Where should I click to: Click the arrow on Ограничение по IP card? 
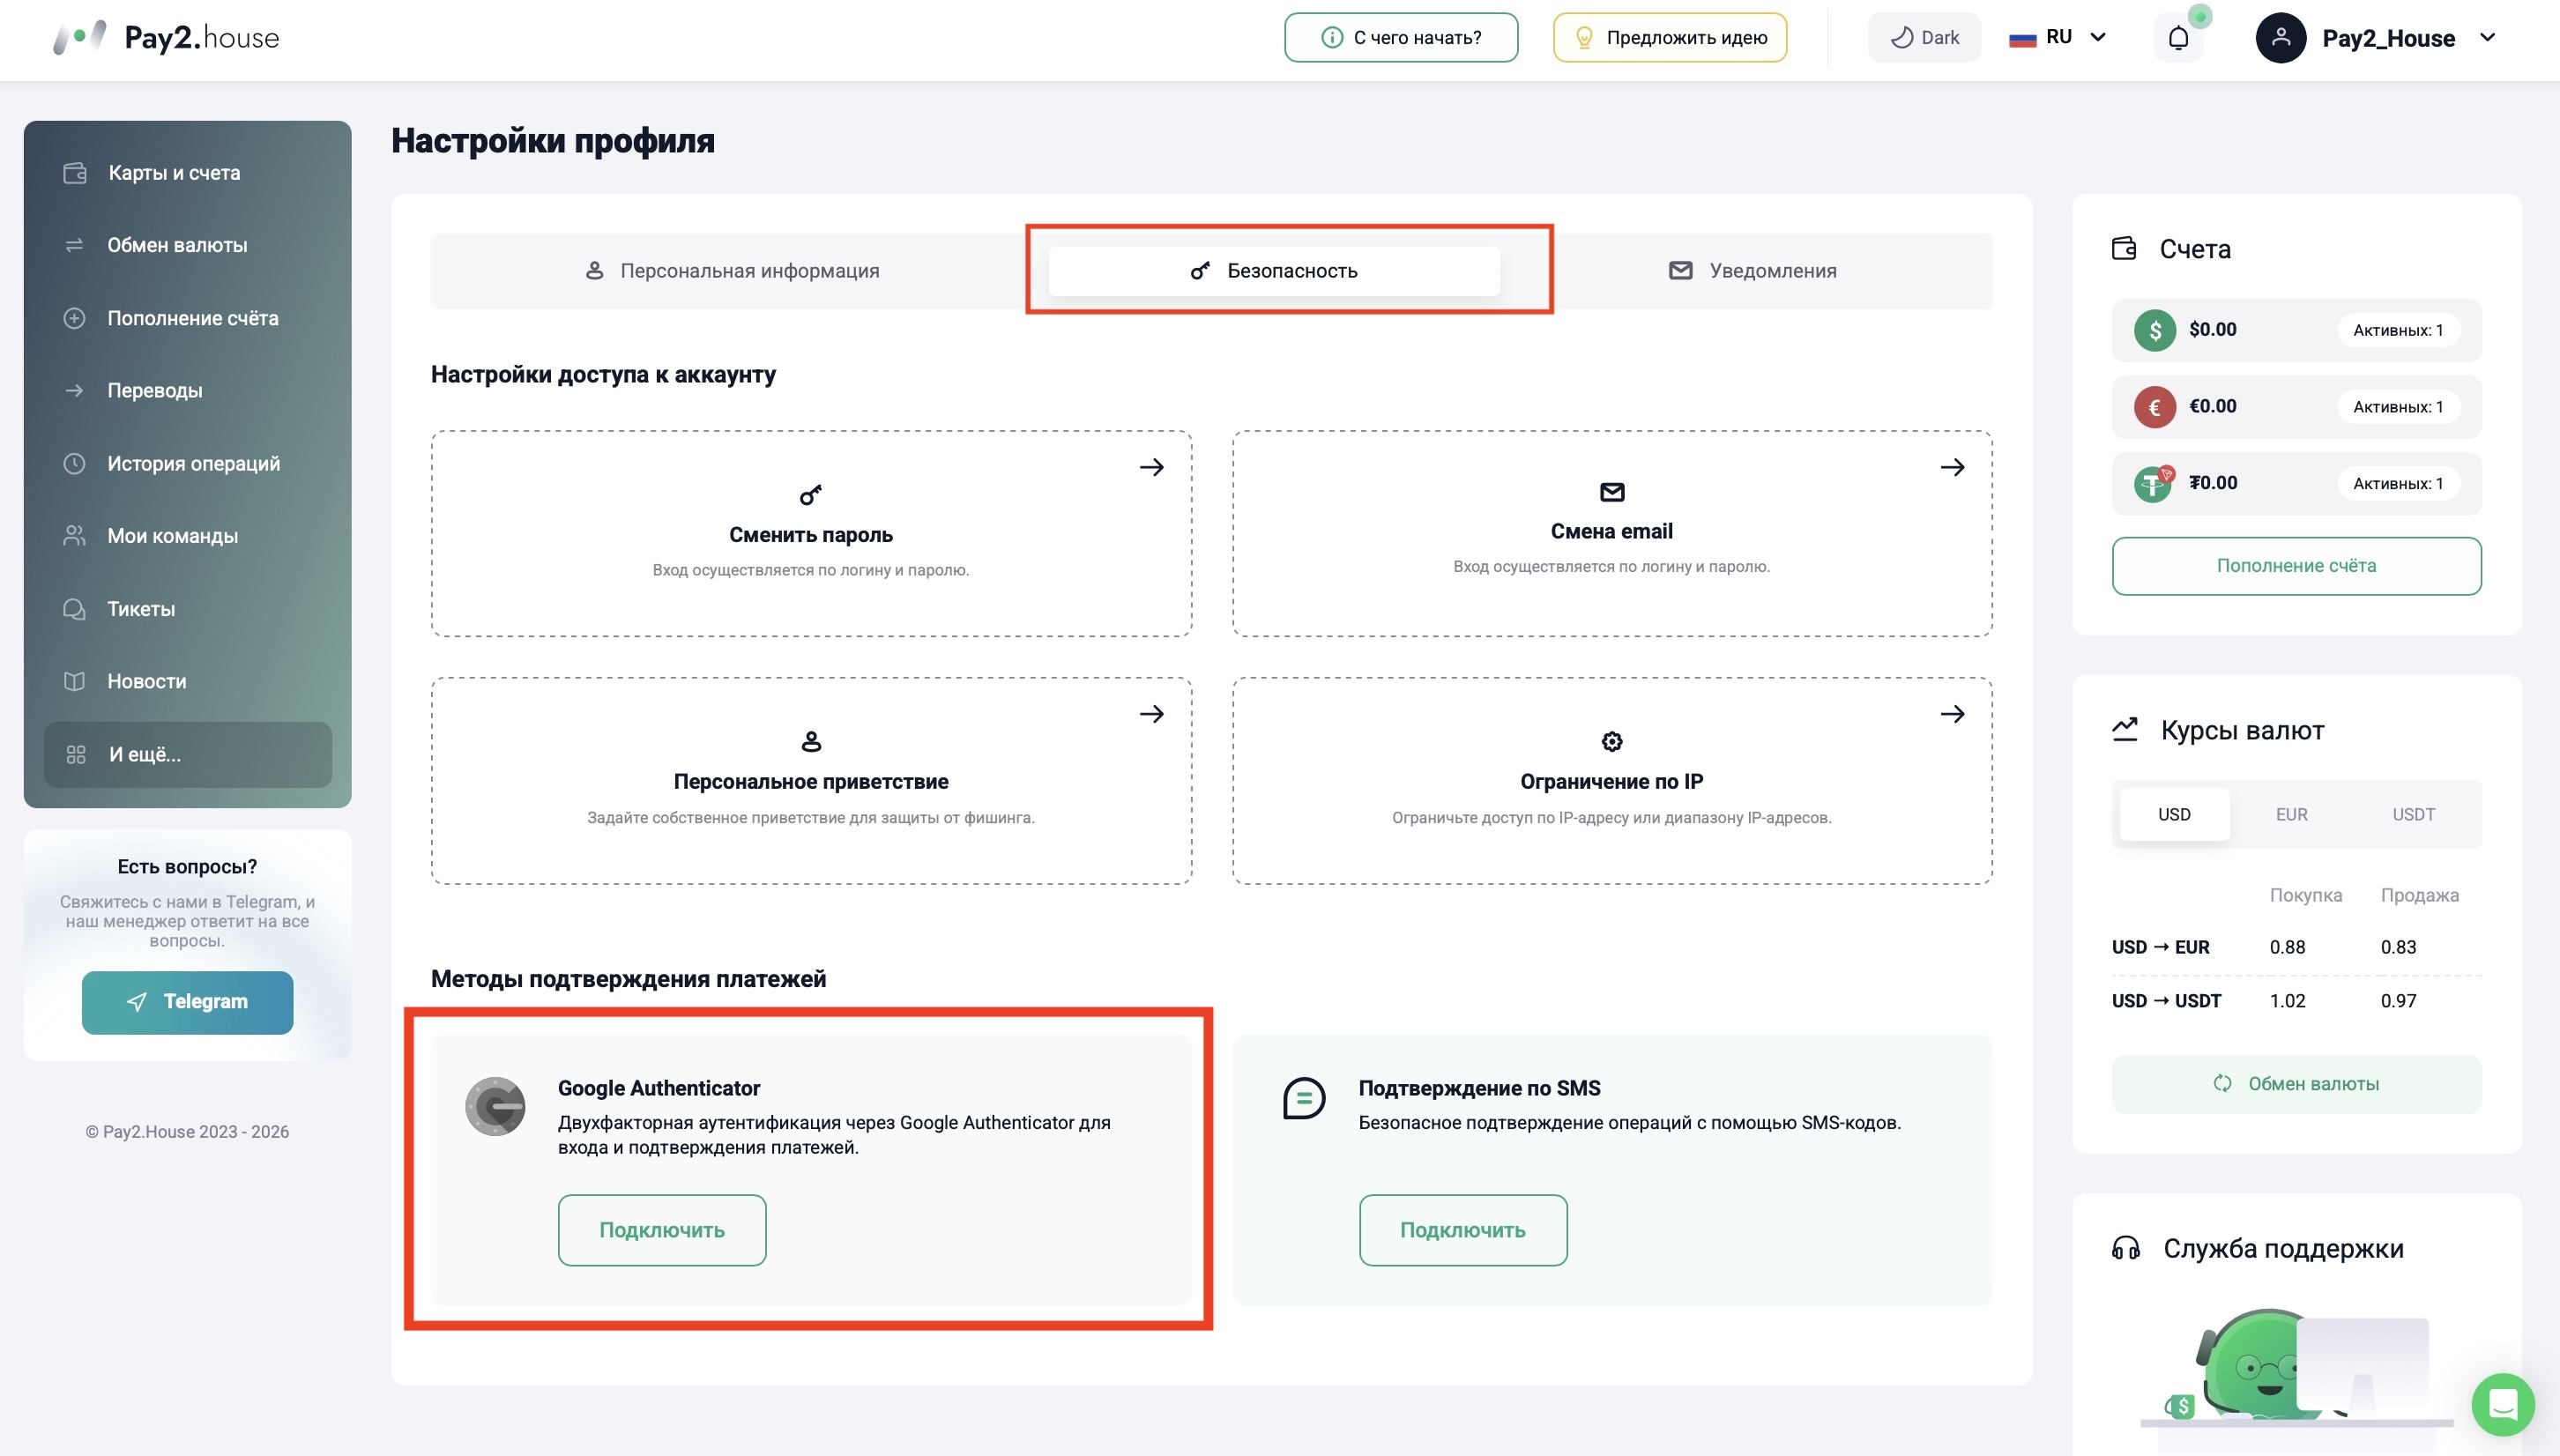tap(1952, 714)
